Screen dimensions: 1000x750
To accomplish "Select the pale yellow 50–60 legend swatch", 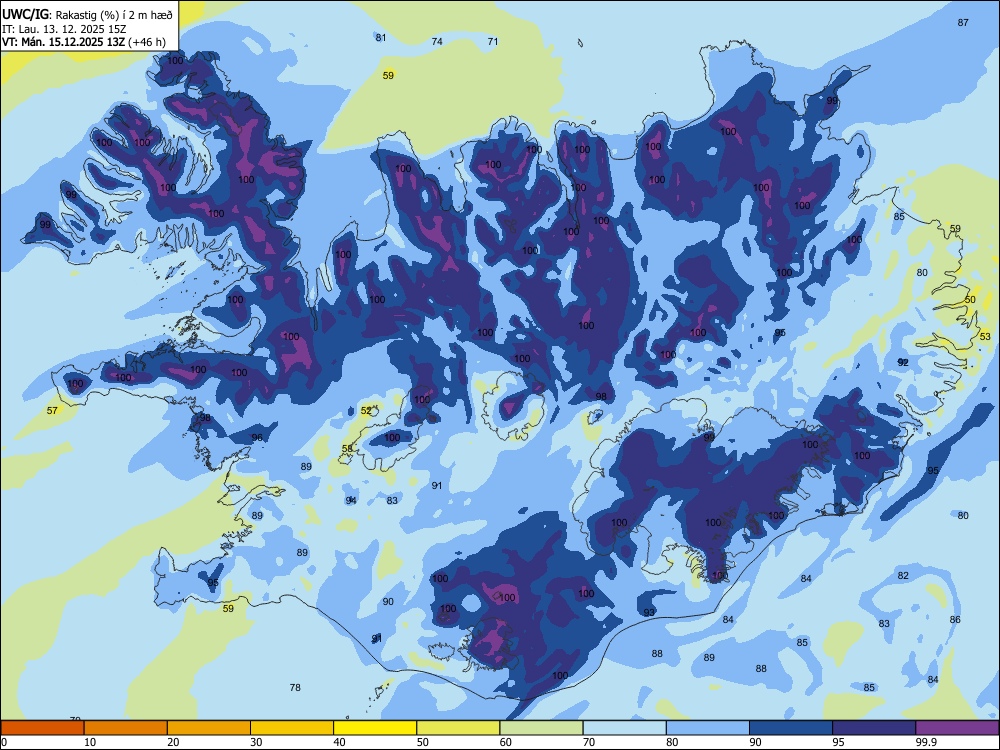I will (x=458, y=728).
